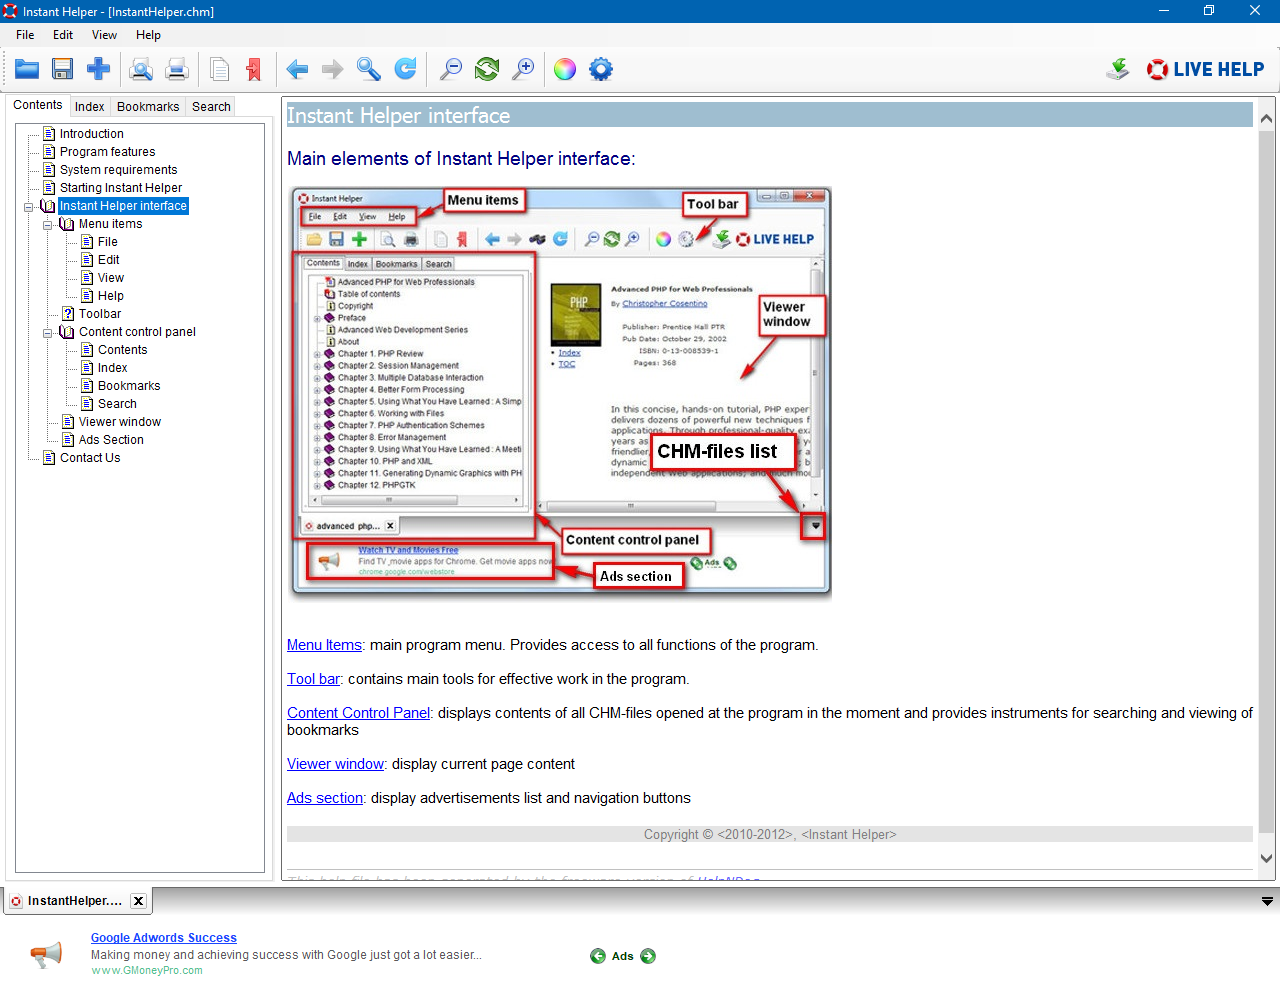Close the InstantHelper file tab
Viewport: 1280px width, 994px height.
point(139,901)
